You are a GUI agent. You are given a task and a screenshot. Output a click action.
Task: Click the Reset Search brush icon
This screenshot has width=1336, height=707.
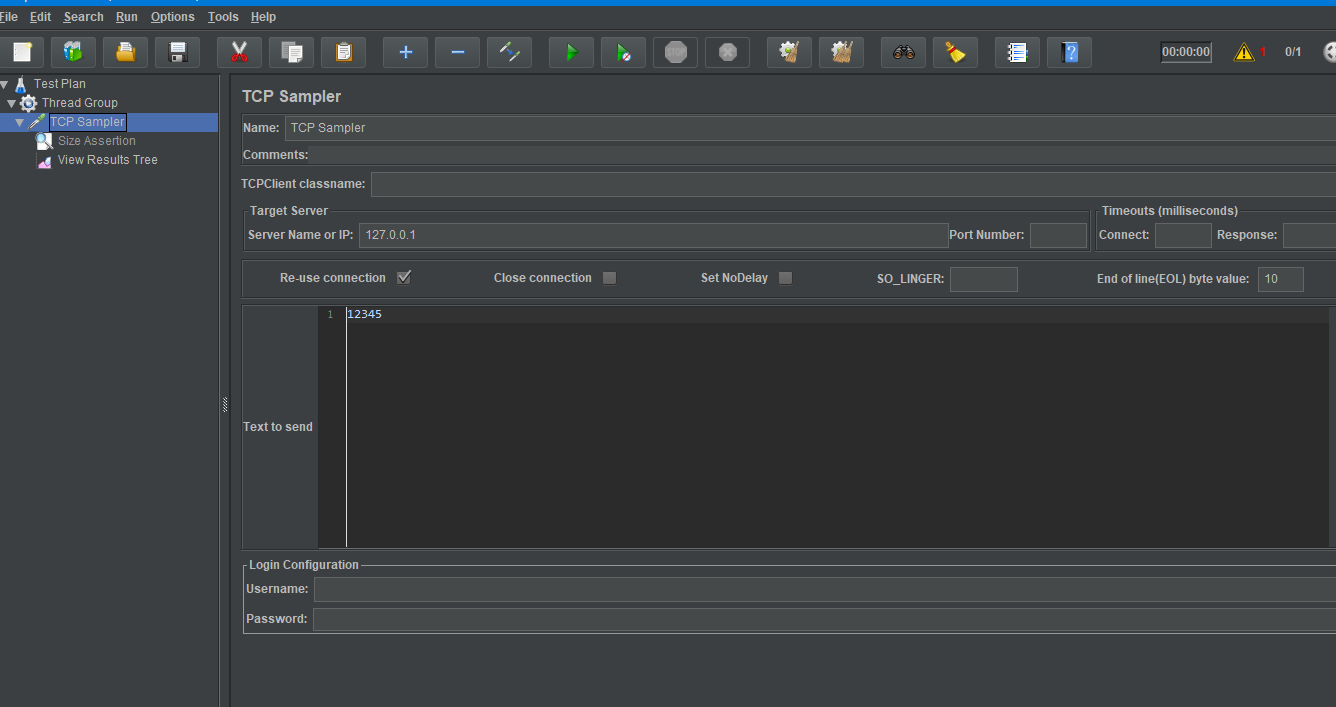coord(955,52)
